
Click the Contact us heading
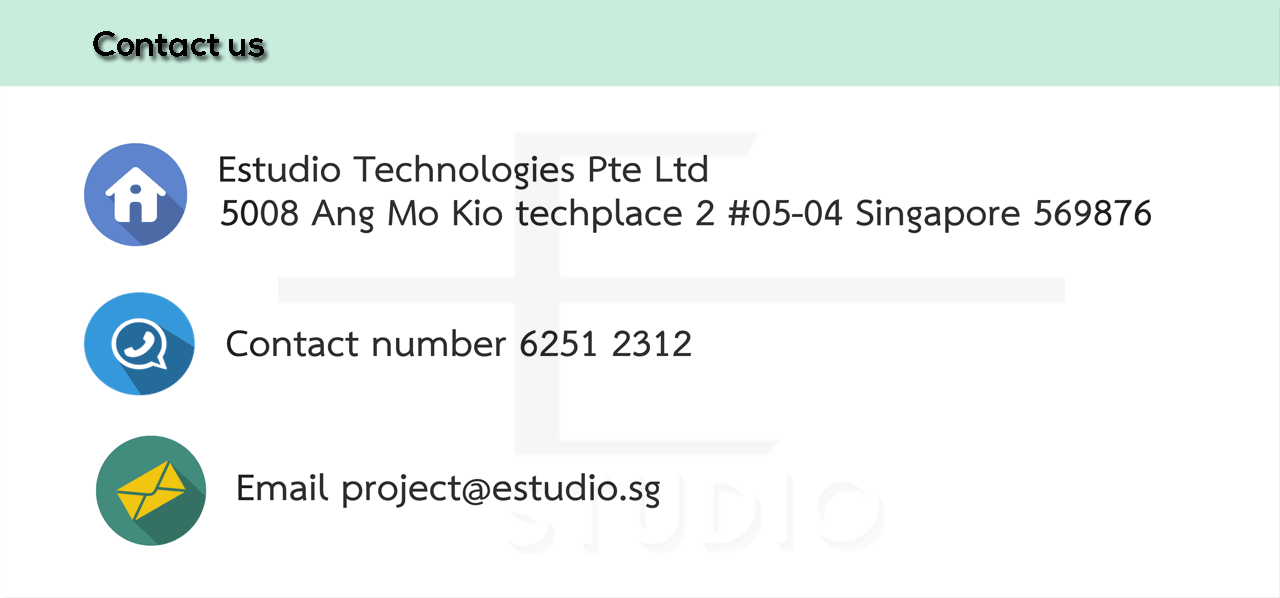pos(179,45)
